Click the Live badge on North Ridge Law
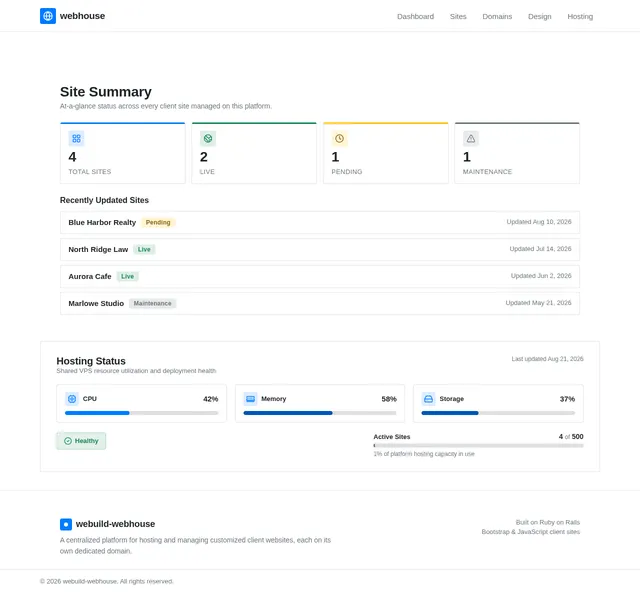Screen dimensions: 640x593 (x=144, y=249)
